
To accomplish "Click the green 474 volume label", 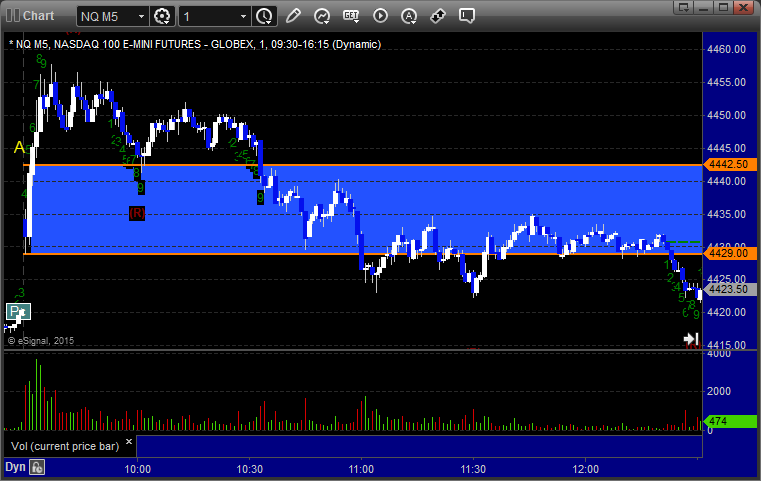I will click(730, 421).
